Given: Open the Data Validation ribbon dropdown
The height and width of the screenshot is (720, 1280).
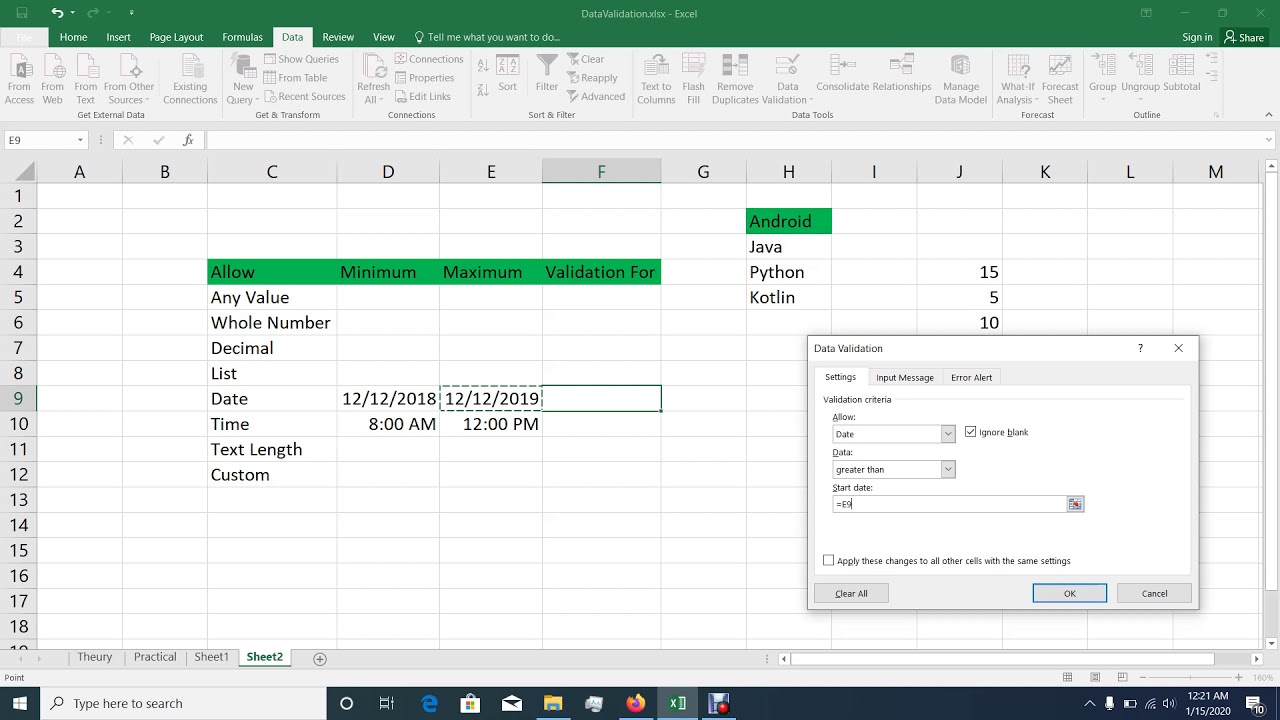Looking at the screenshot, I should [788, 93].
